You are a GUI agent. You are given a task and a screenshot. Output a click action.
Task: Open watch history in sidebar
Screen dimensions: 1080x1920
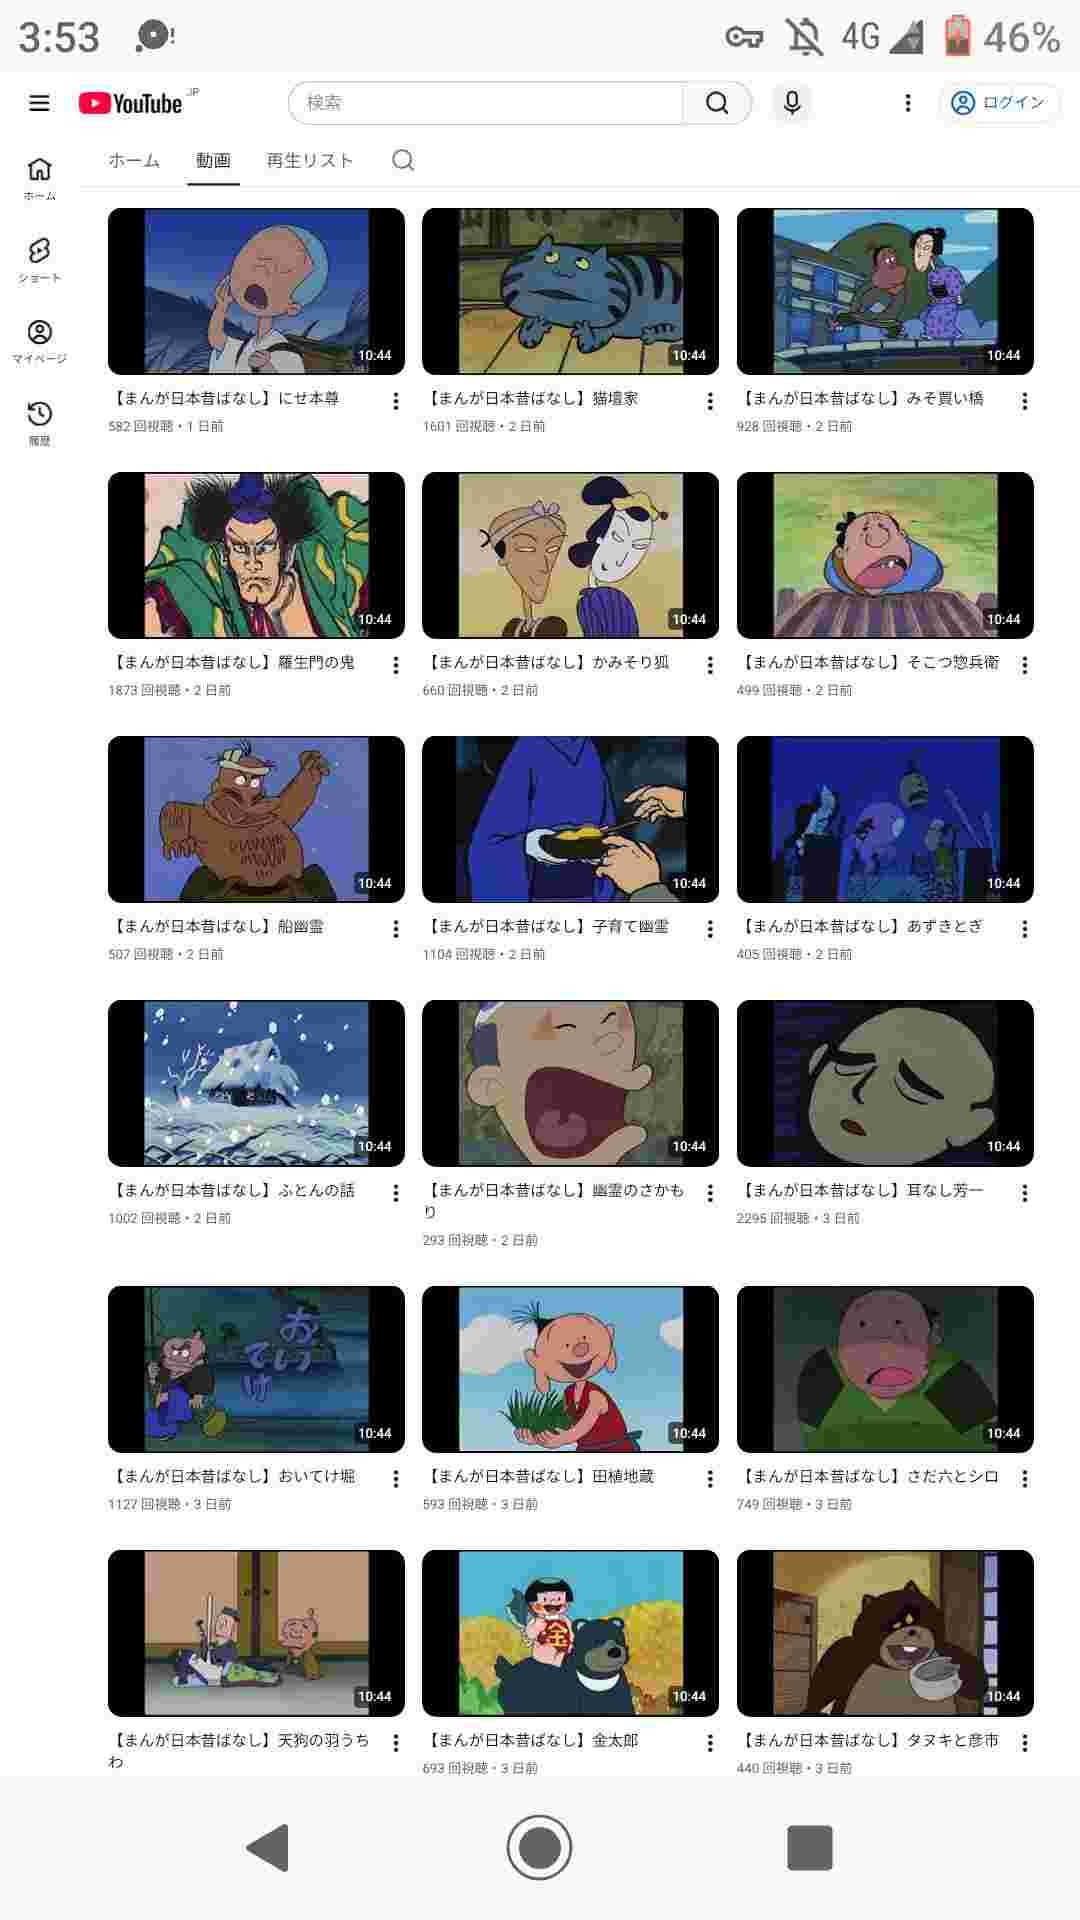point(40,423)
